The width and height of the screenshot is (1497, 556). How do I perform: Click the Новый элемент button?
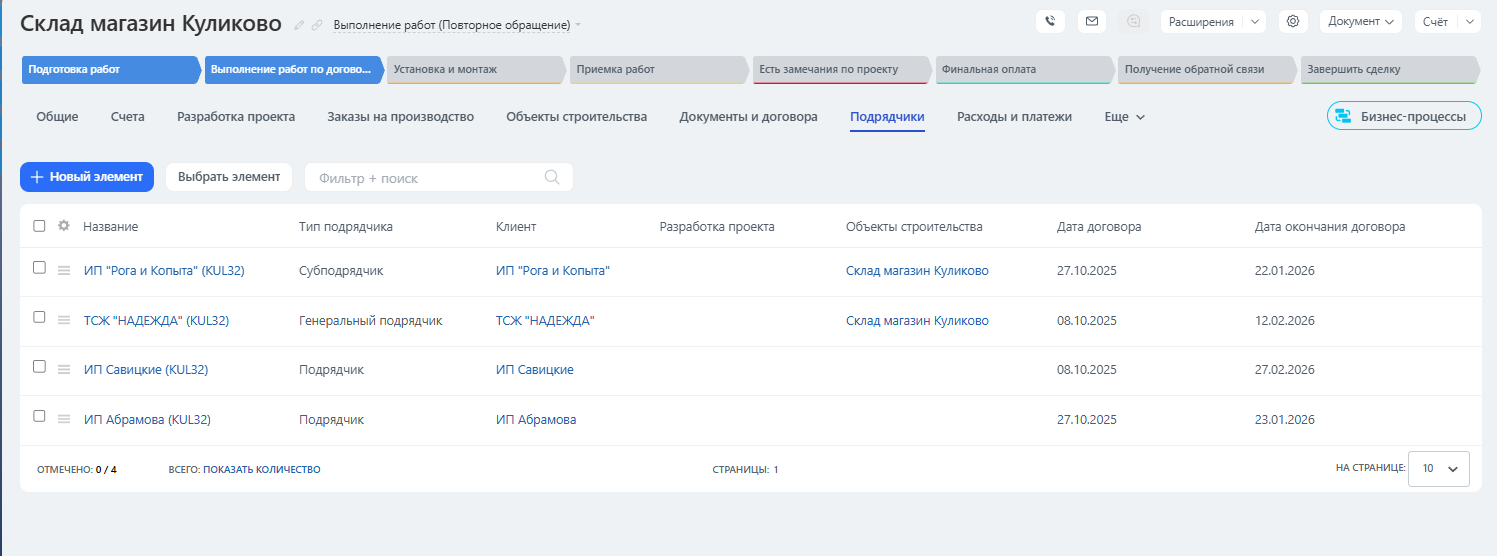tap(87, 177)
